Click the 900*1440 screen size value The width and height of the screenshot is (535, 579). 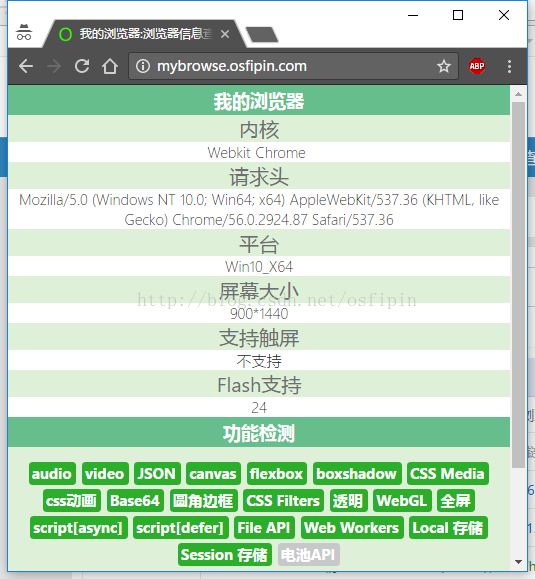[x=259, y=314]
